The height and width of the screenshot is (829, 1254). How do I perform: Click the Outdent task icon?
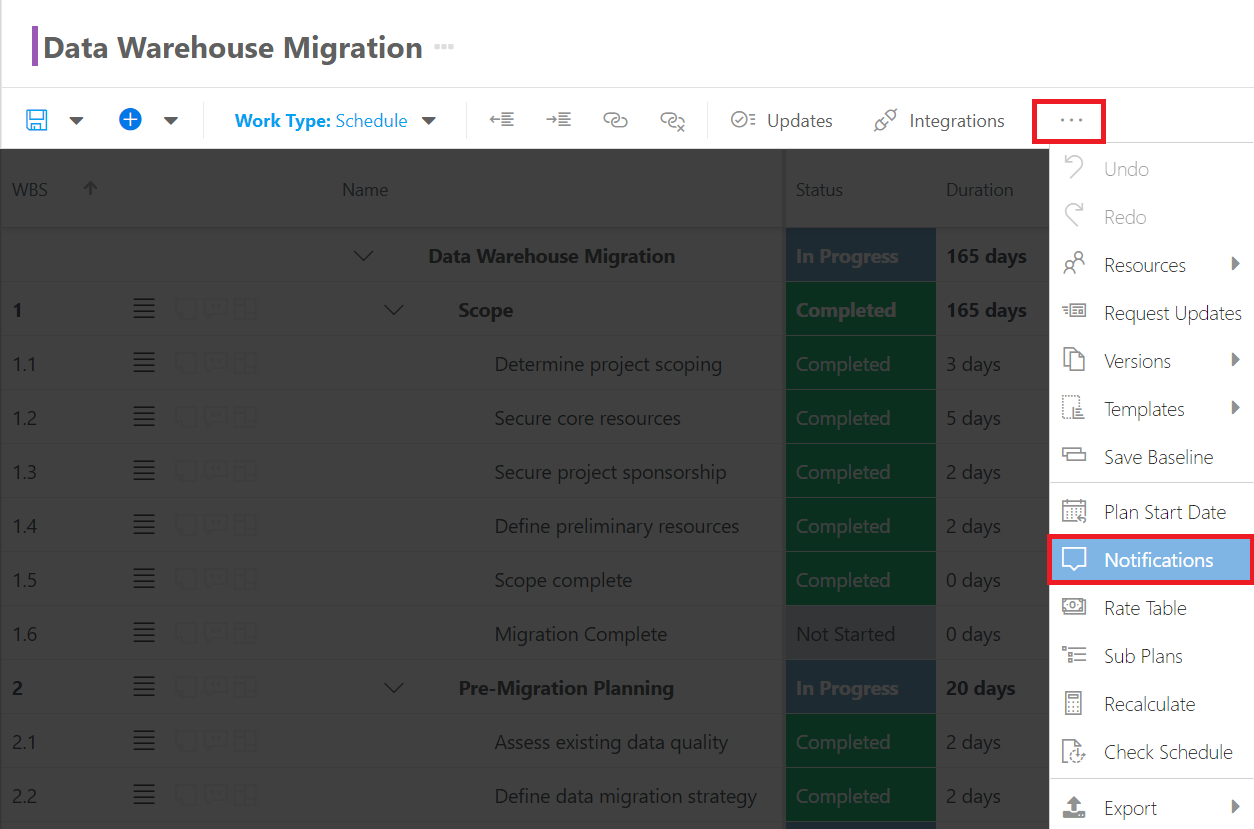tap(502, 120)
